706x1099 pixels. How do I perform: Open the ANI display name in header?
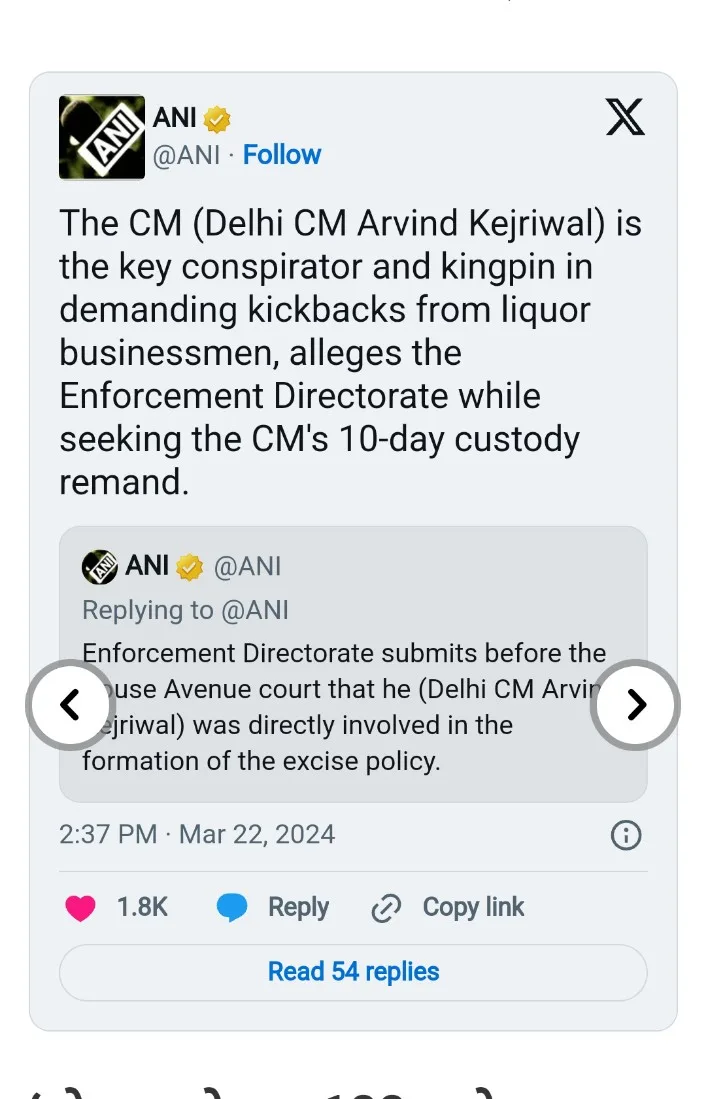click(175, 118)
